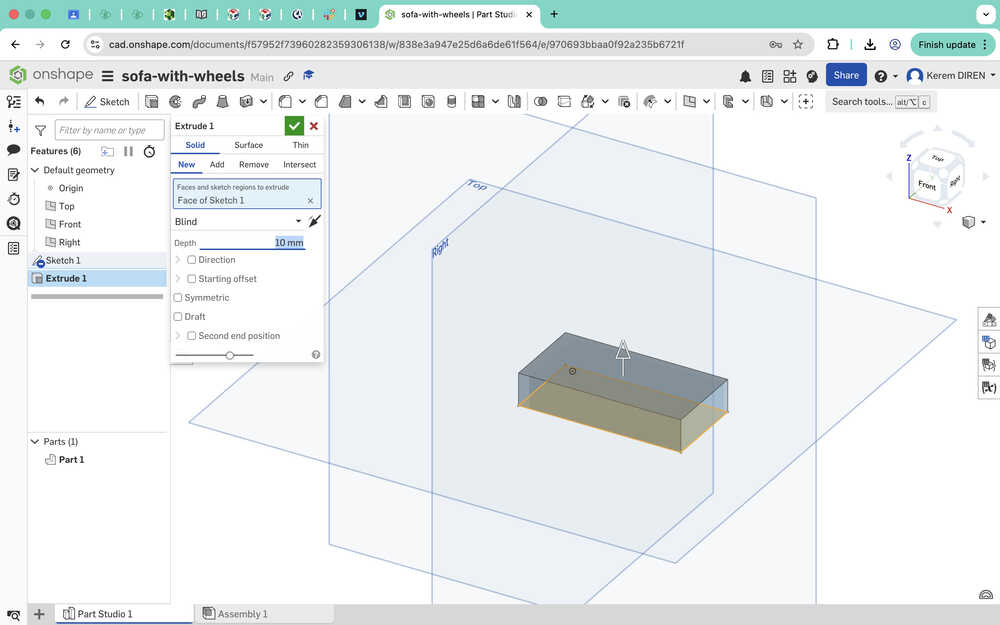The width and height of the screenshot is (1000, 625).
Task: Confirm Extrude 1 with green checkmark
Action: [x=294, y=126]
